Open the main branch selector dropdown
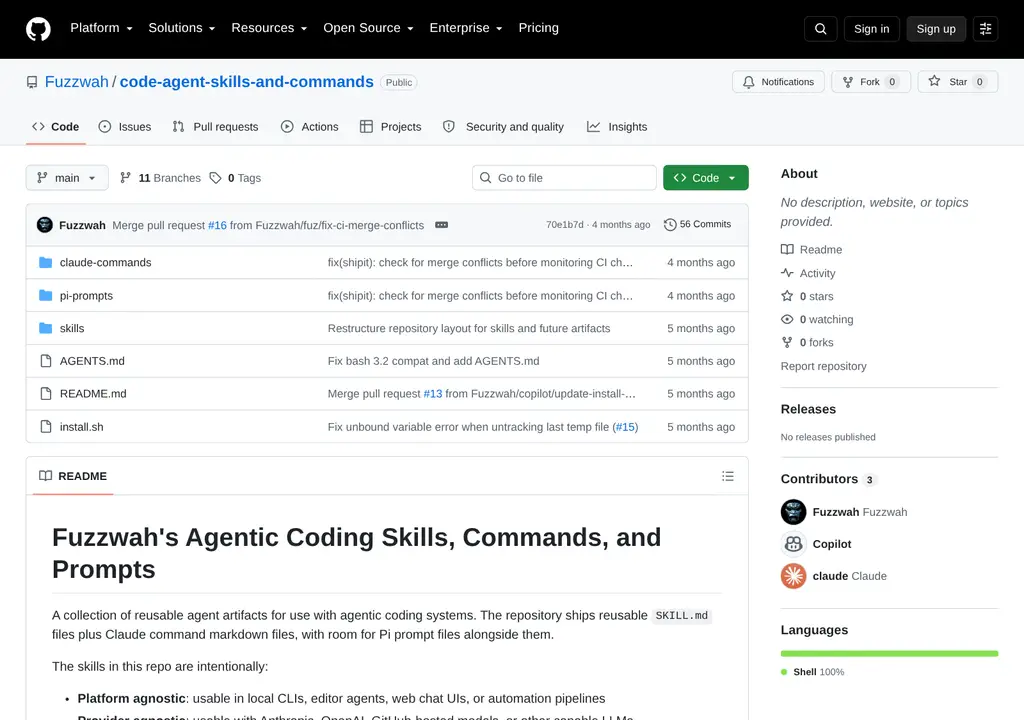Viewport: 1024px width, 720px height. pos(67,178)
